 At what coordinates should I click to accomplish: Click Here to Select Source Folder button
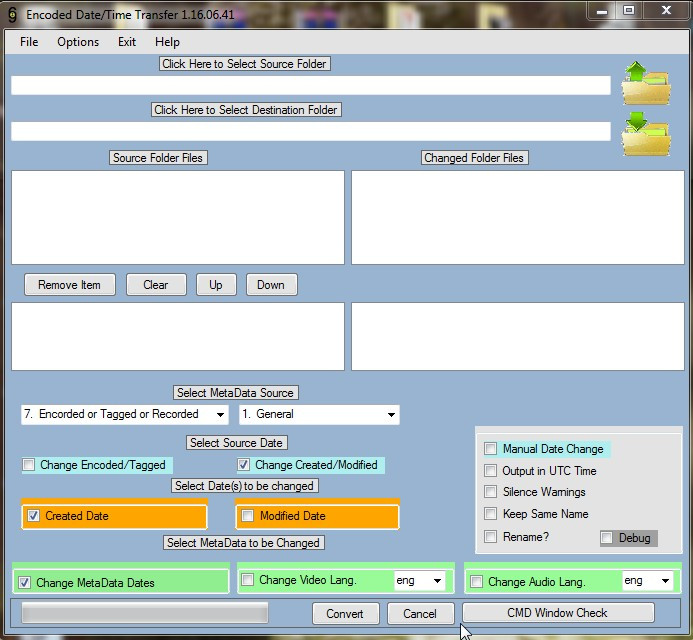(244, 64)
